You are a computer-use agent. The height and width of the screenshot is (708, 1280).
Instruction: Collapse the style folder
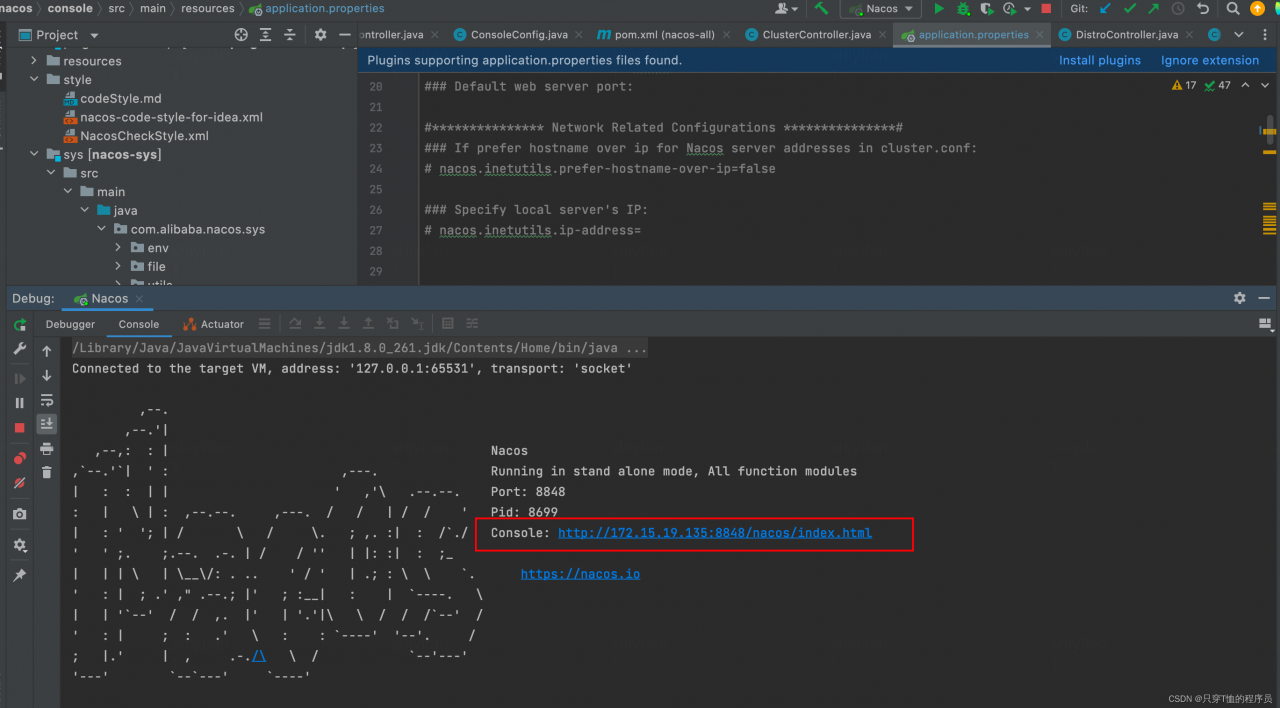click(34, 80)
